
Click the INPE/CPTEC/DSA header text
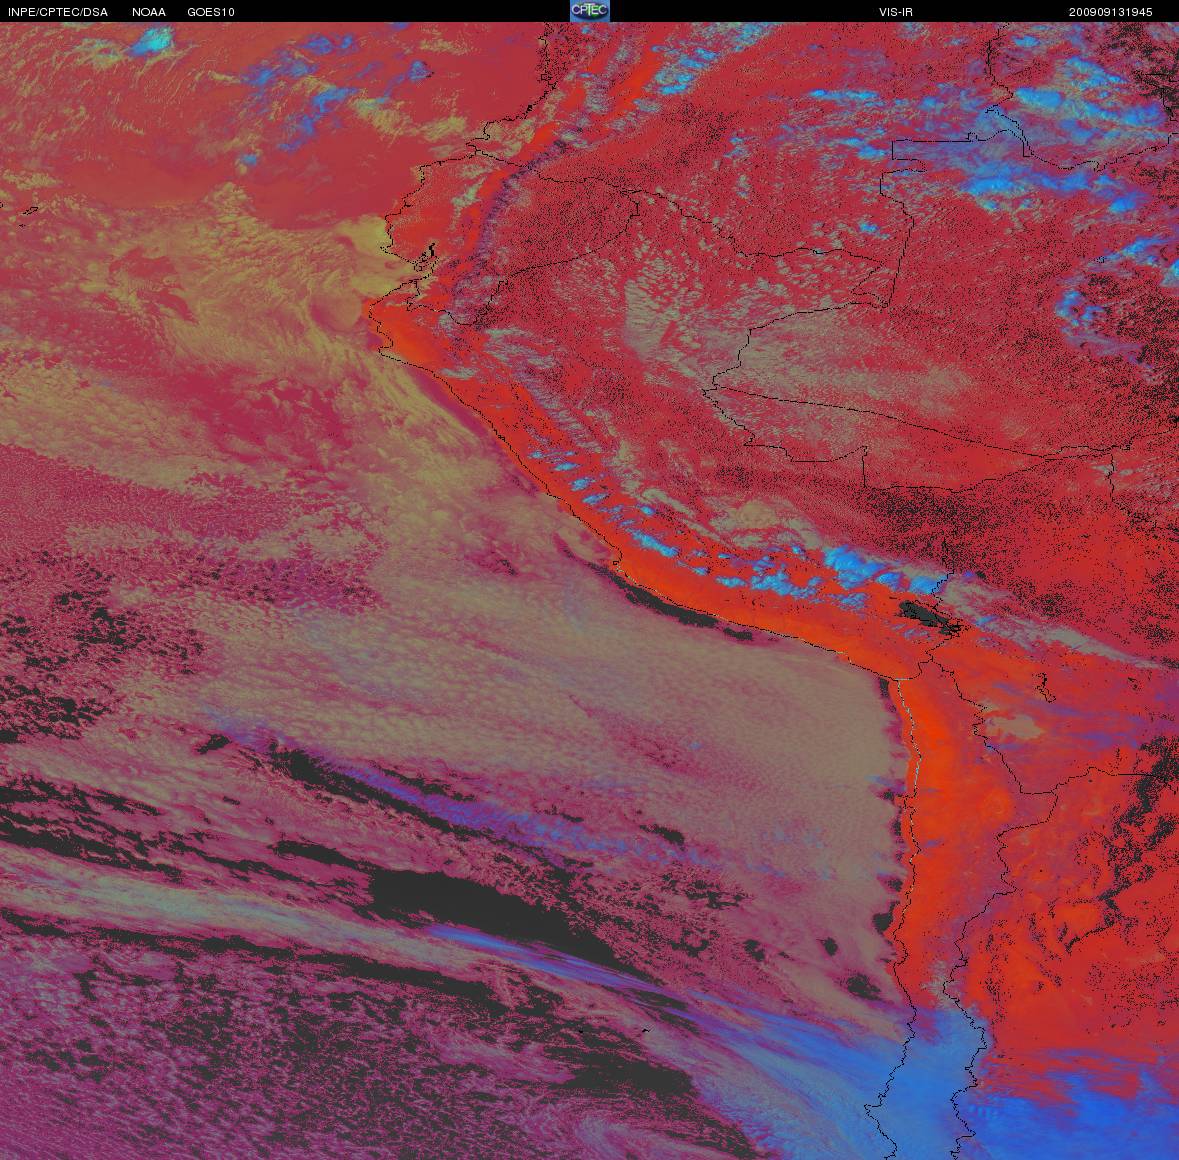(58, 12)
